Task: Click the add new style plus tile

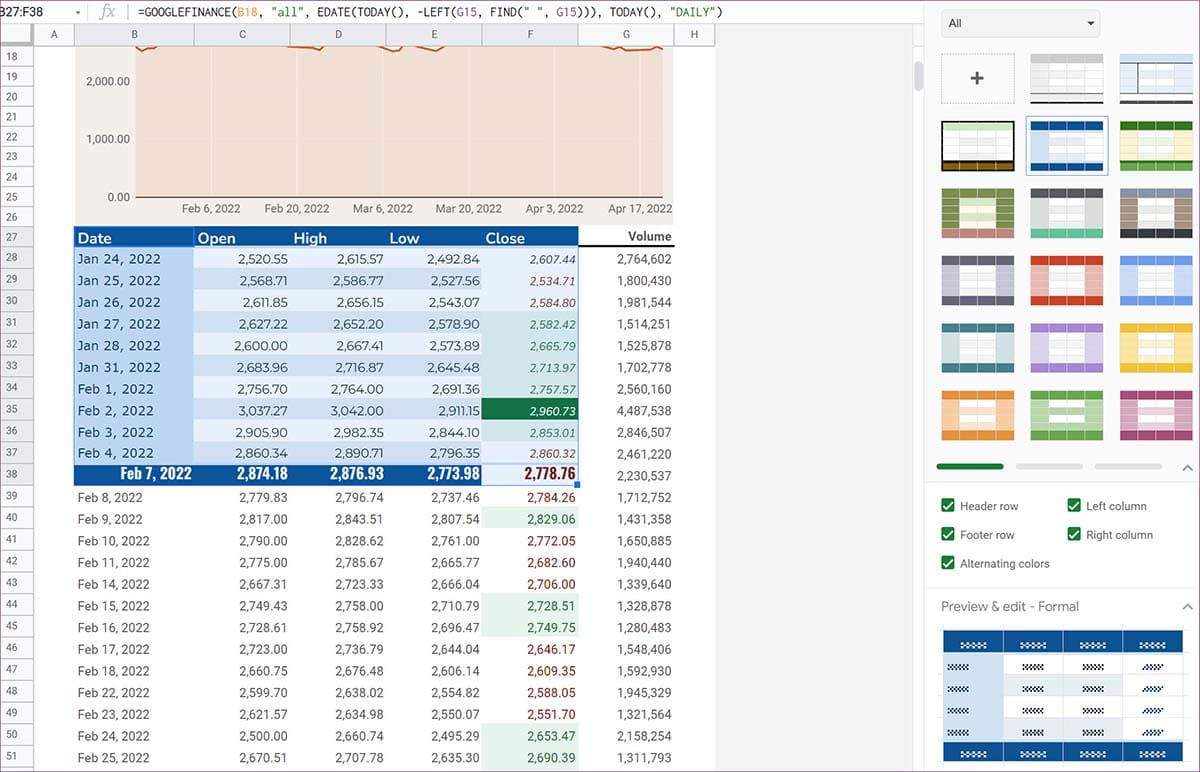Action: [x=977, y=78]
